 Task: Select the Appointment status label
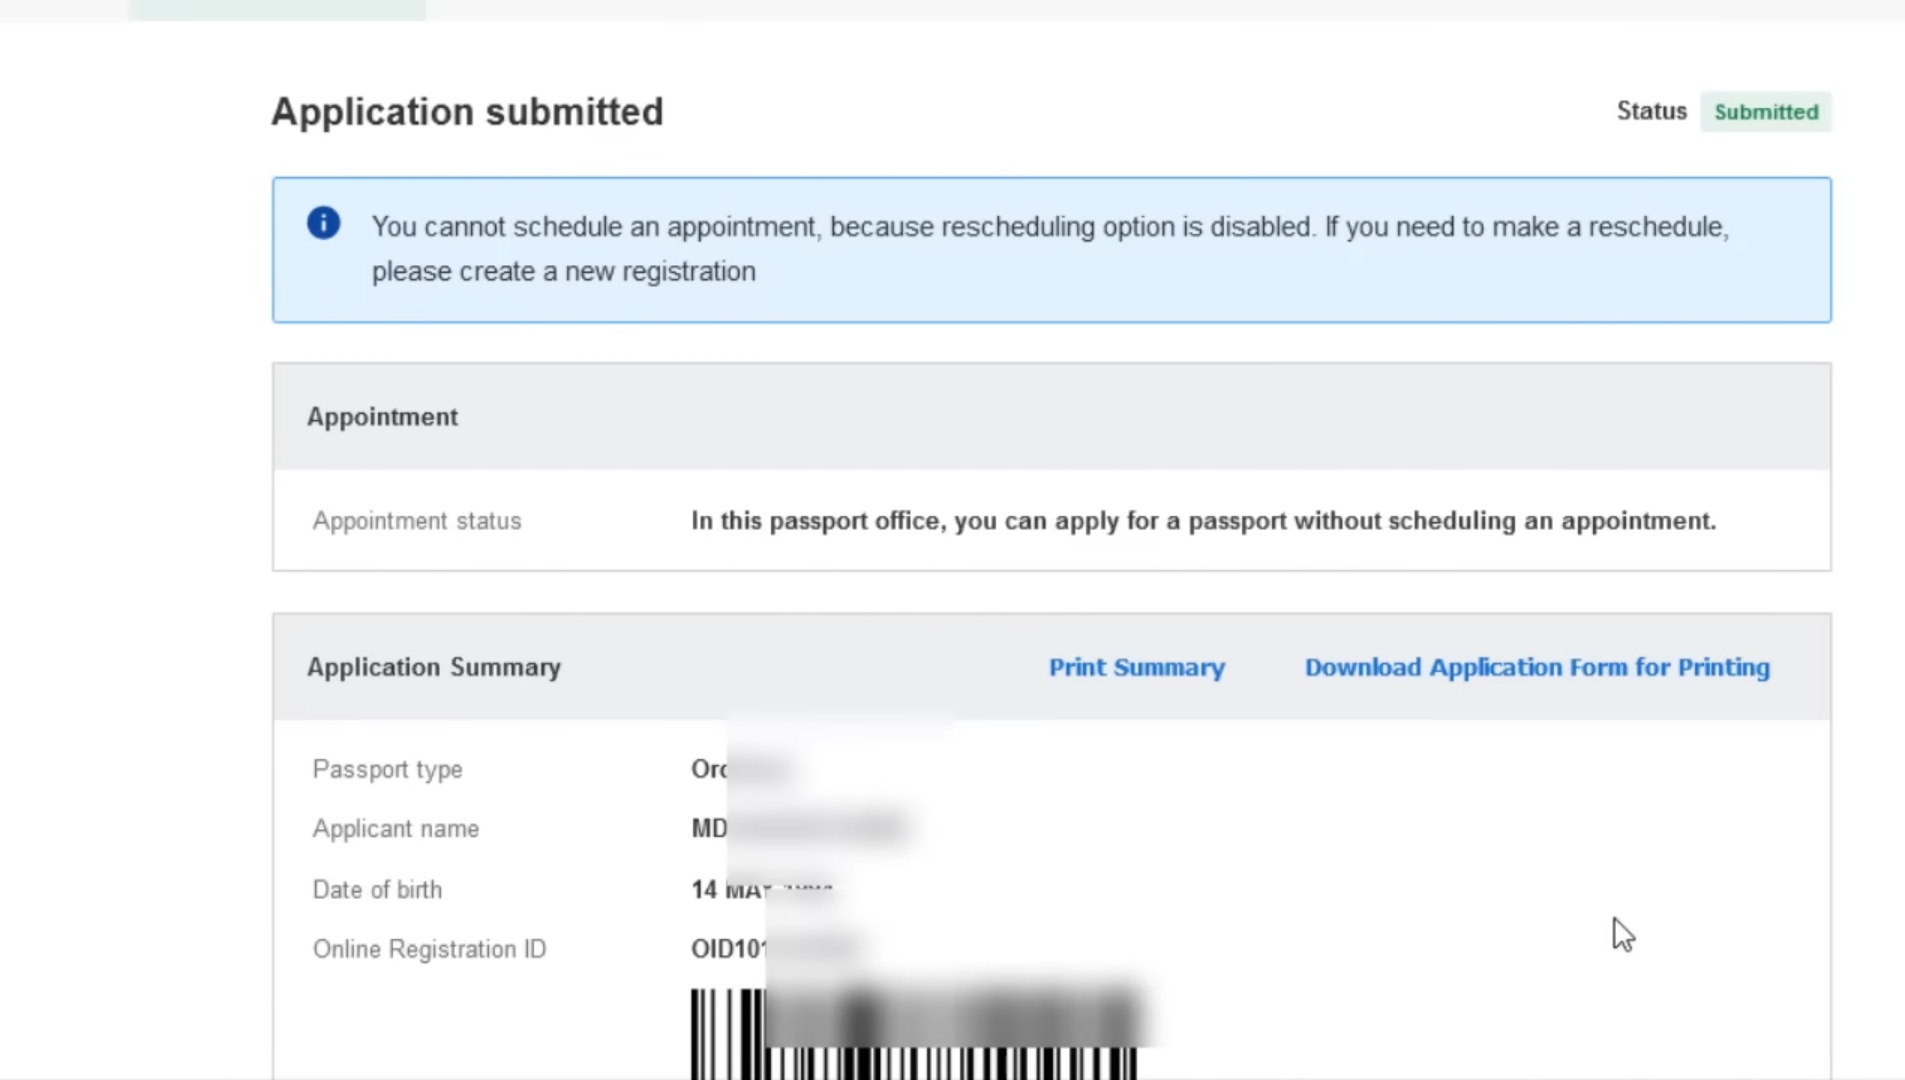pos(416,520)
